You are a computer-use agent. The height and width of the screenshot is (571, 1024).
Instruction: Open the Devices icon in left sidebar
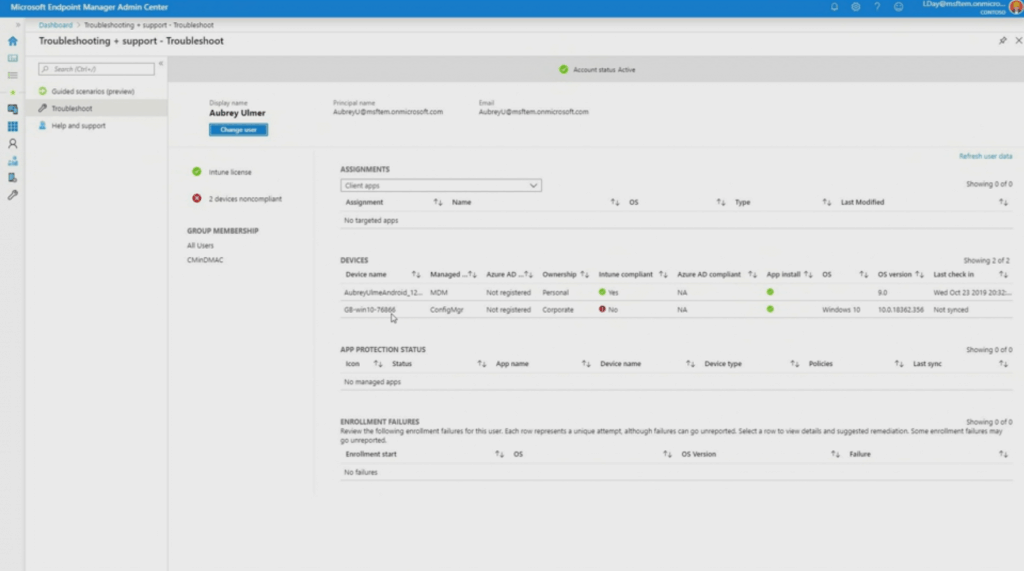point(12,109)
